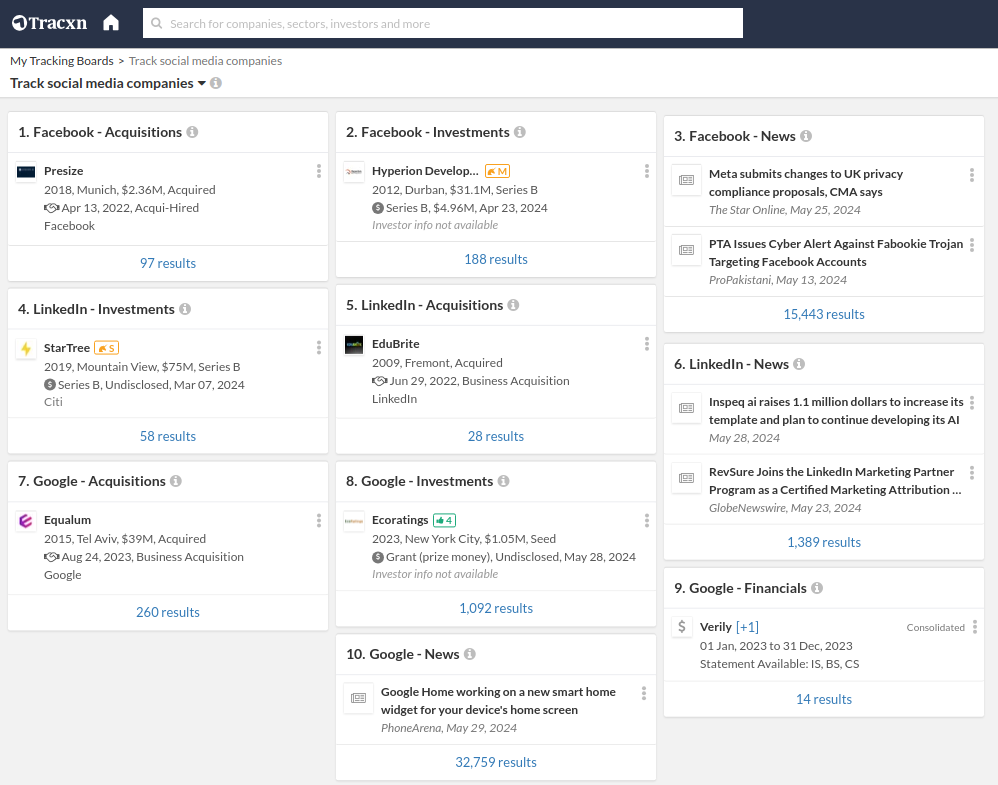Image resolution: width=998 pixels, height=785 pixels.
Task: Click the search magnifier icon
Action: (x=157, y=24)
